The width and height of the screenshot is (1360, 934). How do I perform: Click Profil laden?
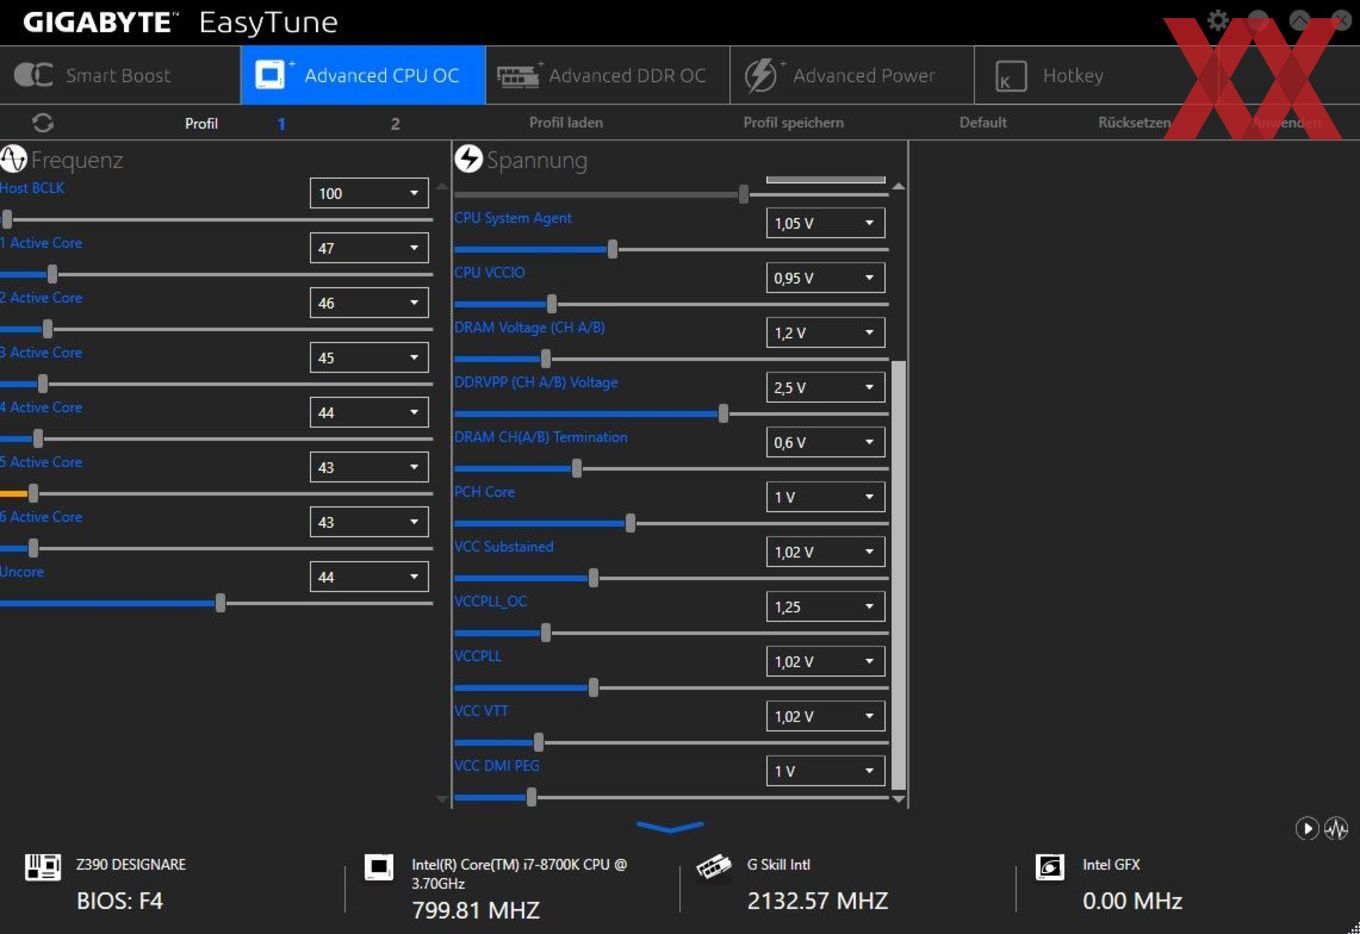[566, 122]
